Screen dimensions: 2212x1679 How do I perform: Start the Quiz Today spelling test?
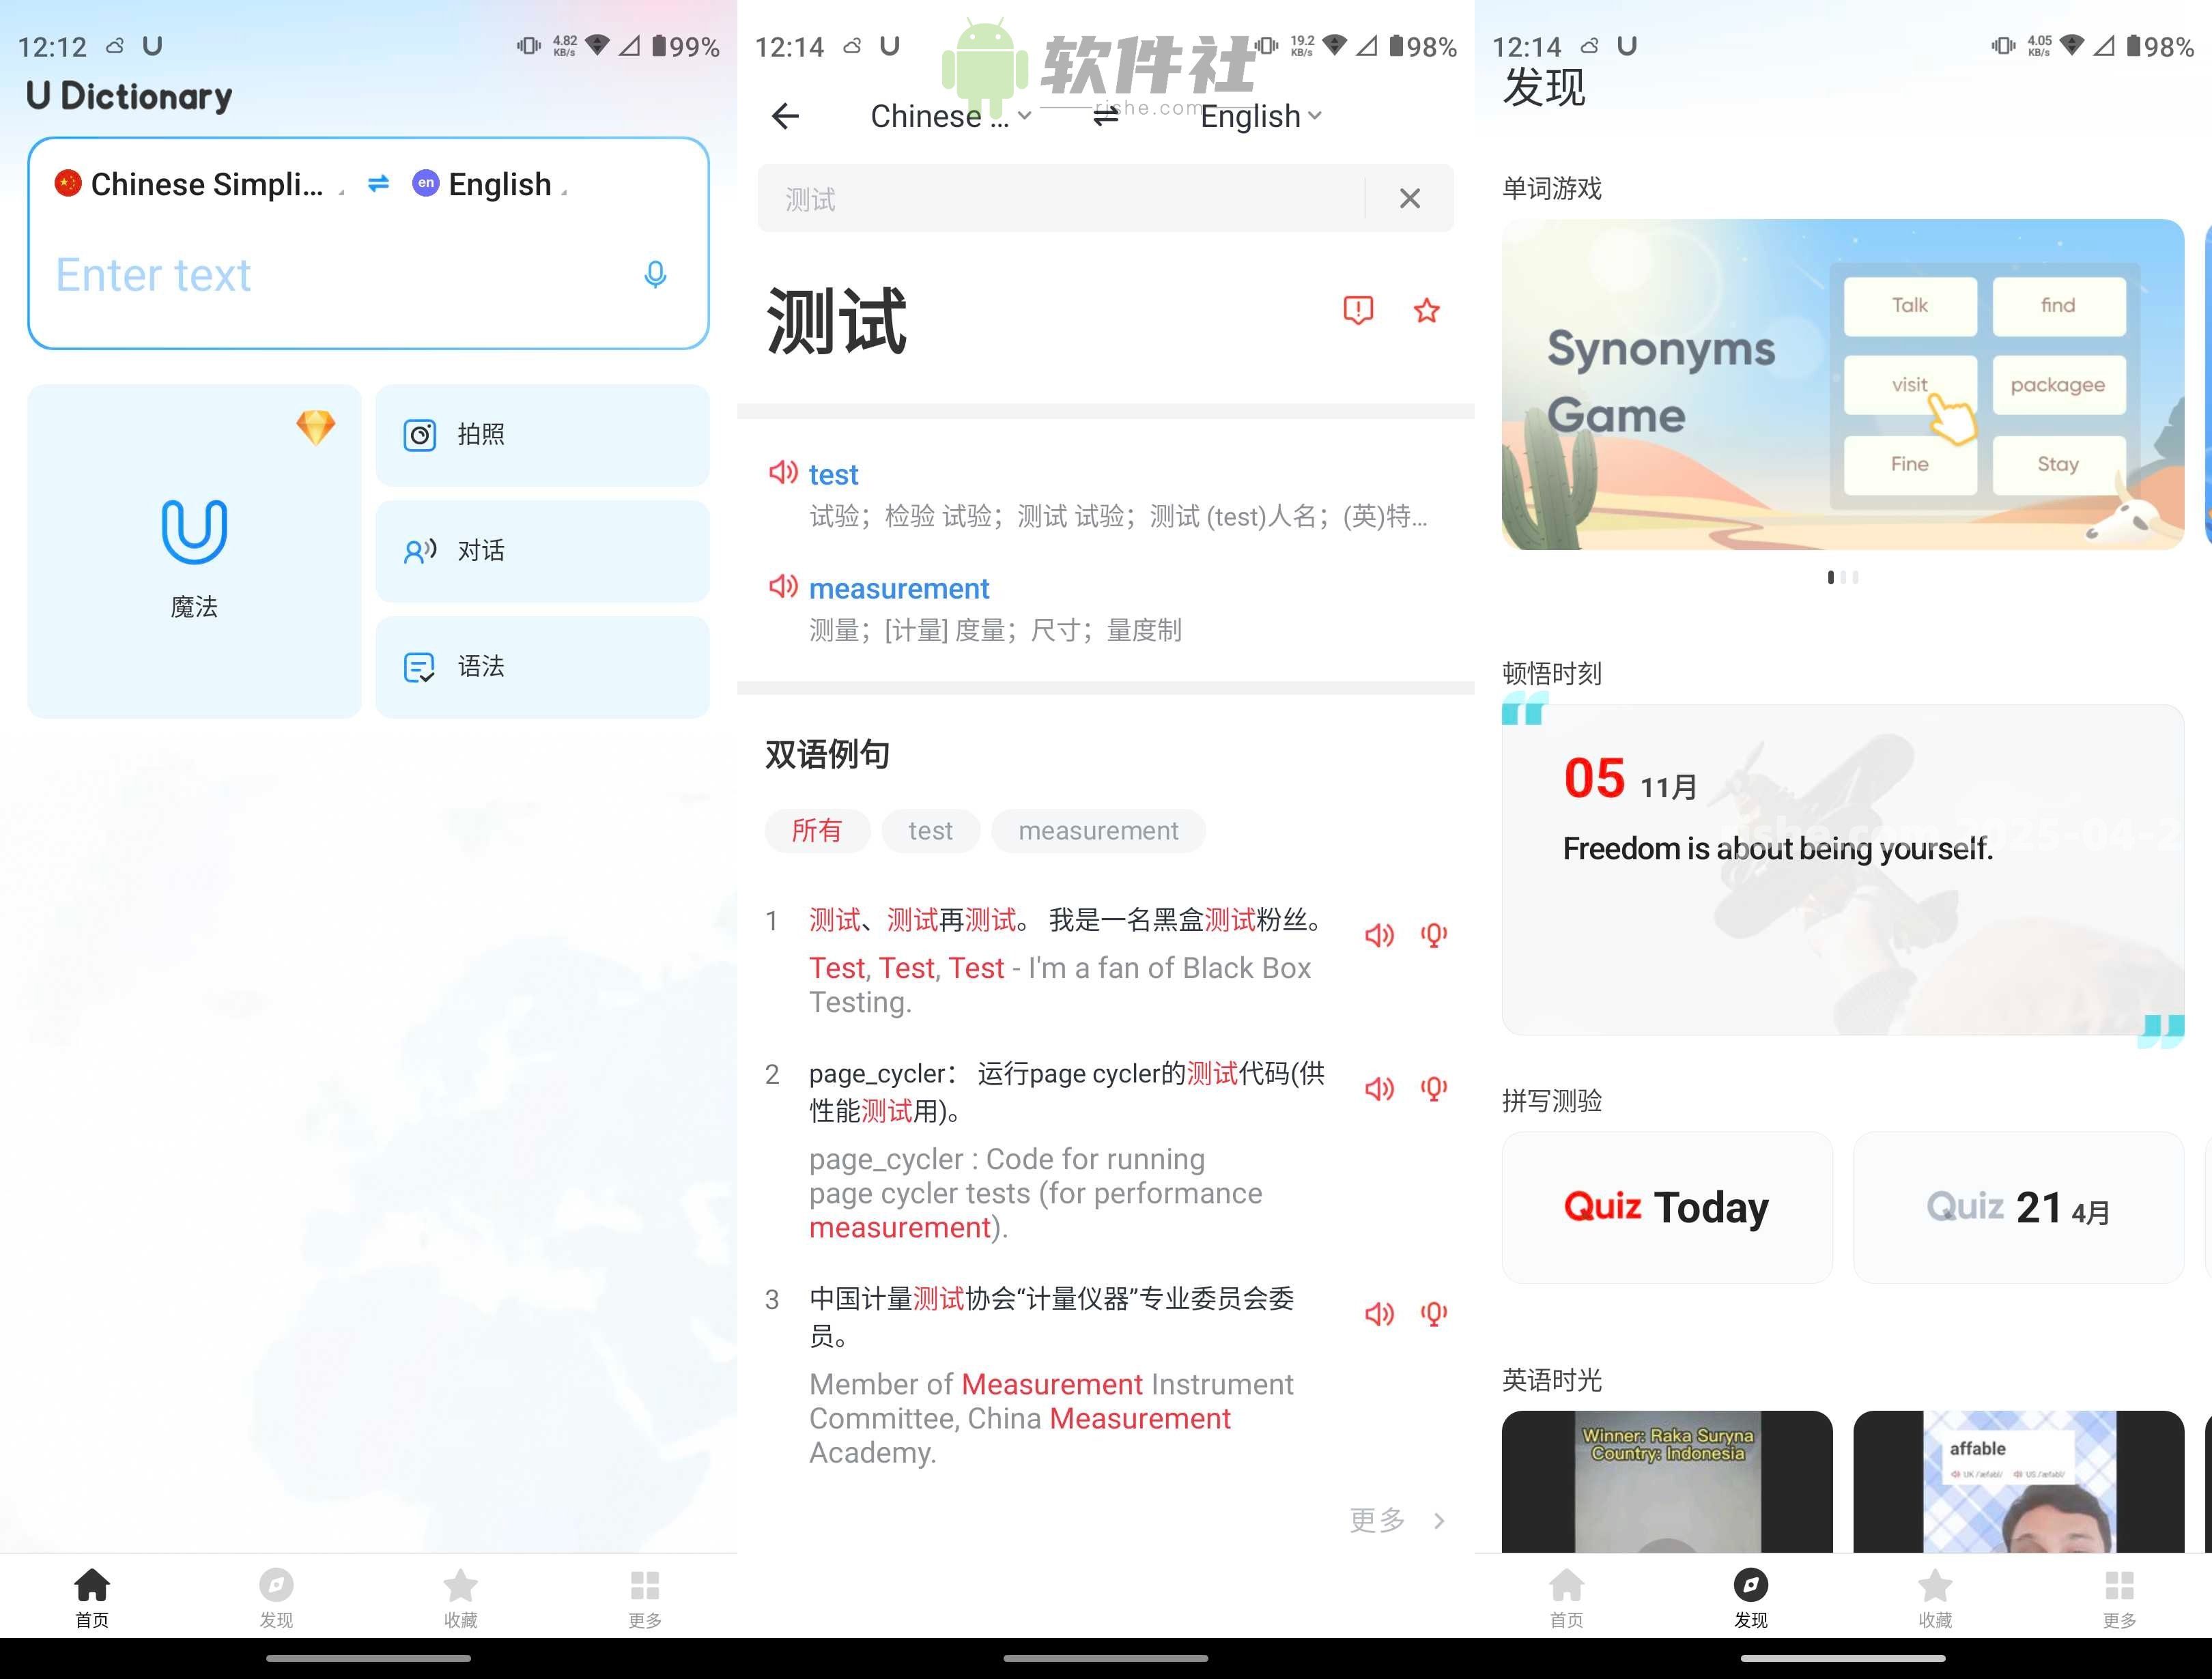pyautogui.click(x=1665, y=1207)
